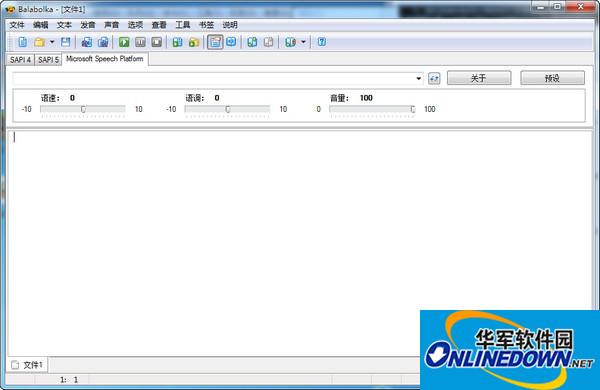Click the 预设 button
600x390 pixels.
pos(552,78)
